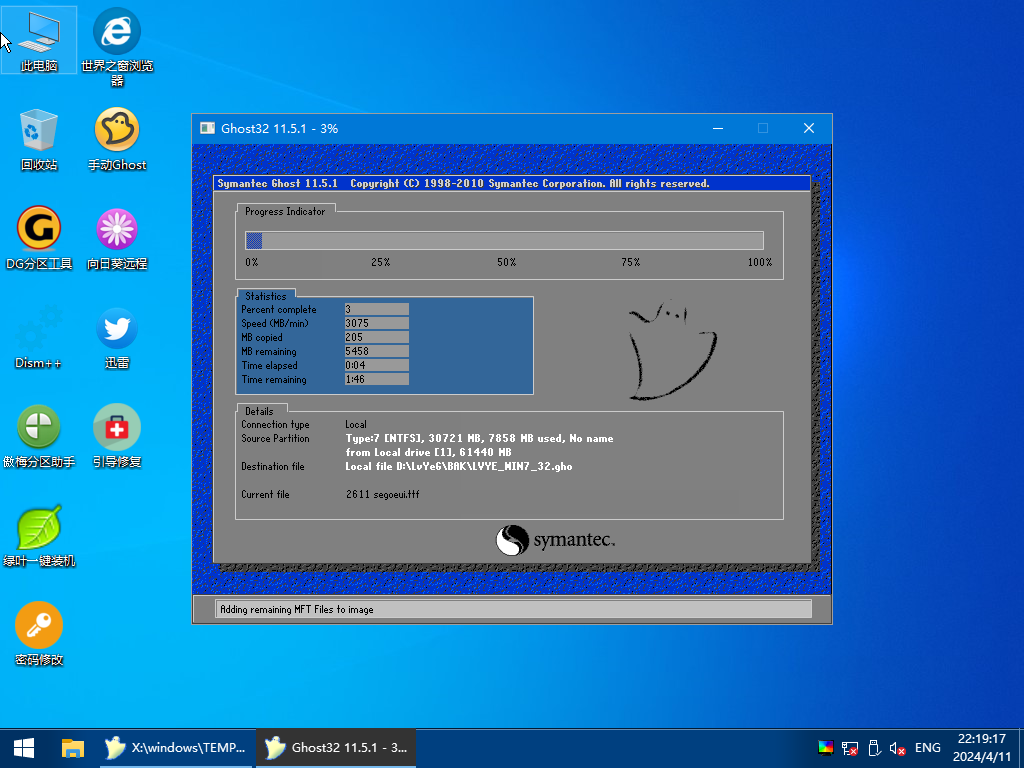The image size is (1024, 768).
Task: Click the Time elapsed value 0:04
Action: point(377,365)
